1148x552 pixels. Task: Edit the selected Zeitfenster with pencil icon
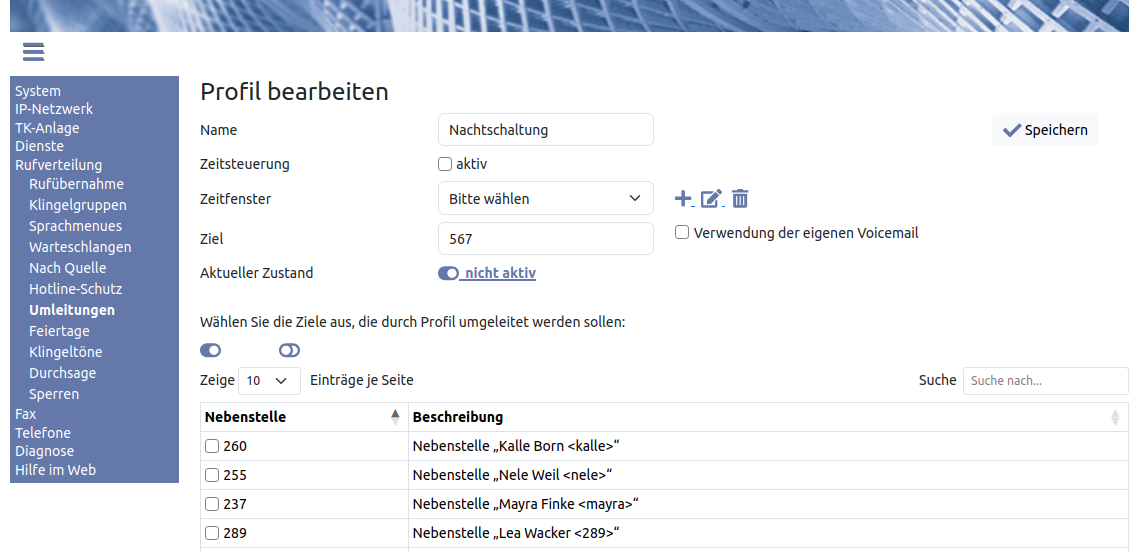(x=711, y=199)
